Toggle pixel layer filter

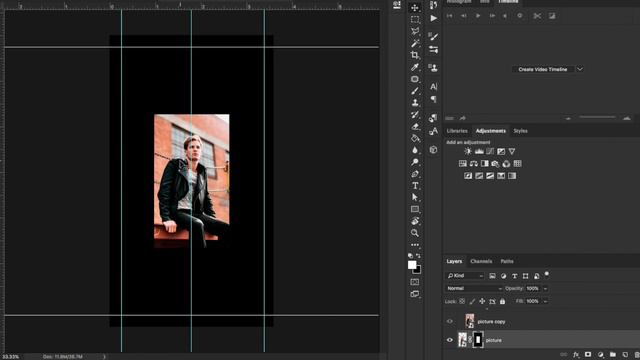tap(492, 276)
